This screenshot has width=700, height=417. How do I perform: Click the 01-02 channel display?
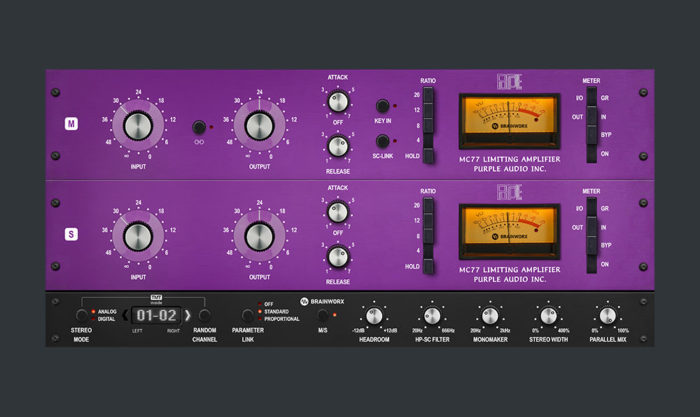(x=156, y=315)
